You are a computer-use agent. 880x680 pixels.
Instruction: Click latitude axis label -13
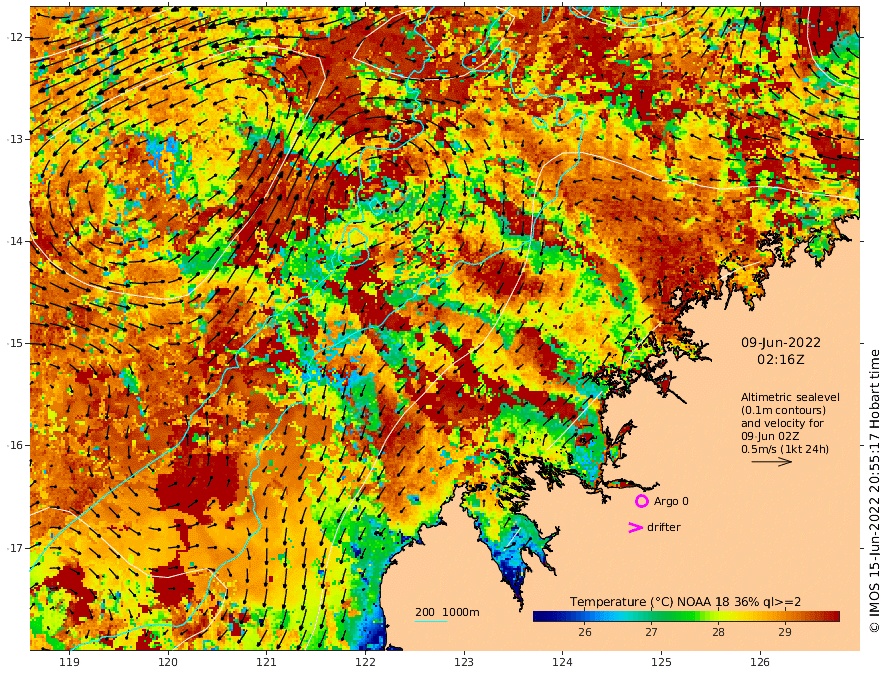(14, 139)
